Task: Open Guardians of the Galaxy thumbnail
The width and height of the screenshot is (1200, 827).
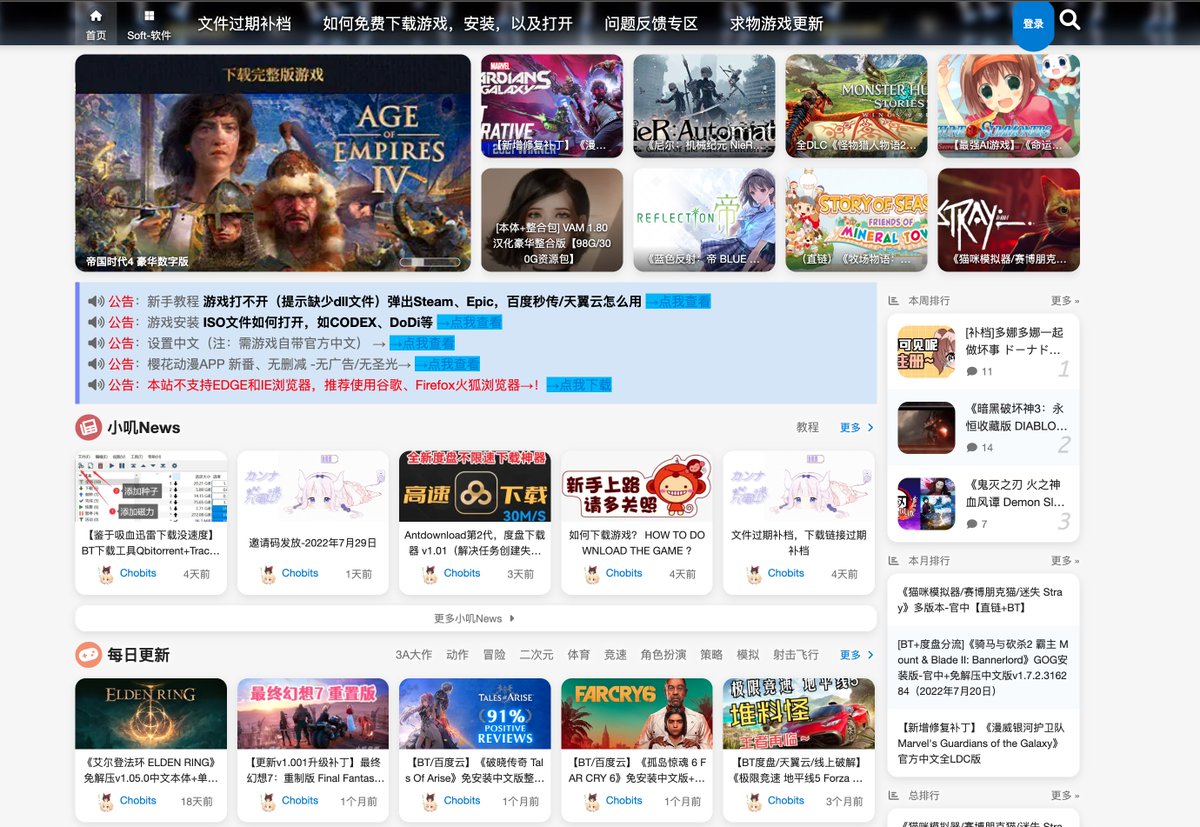Action: click(552, 106)
